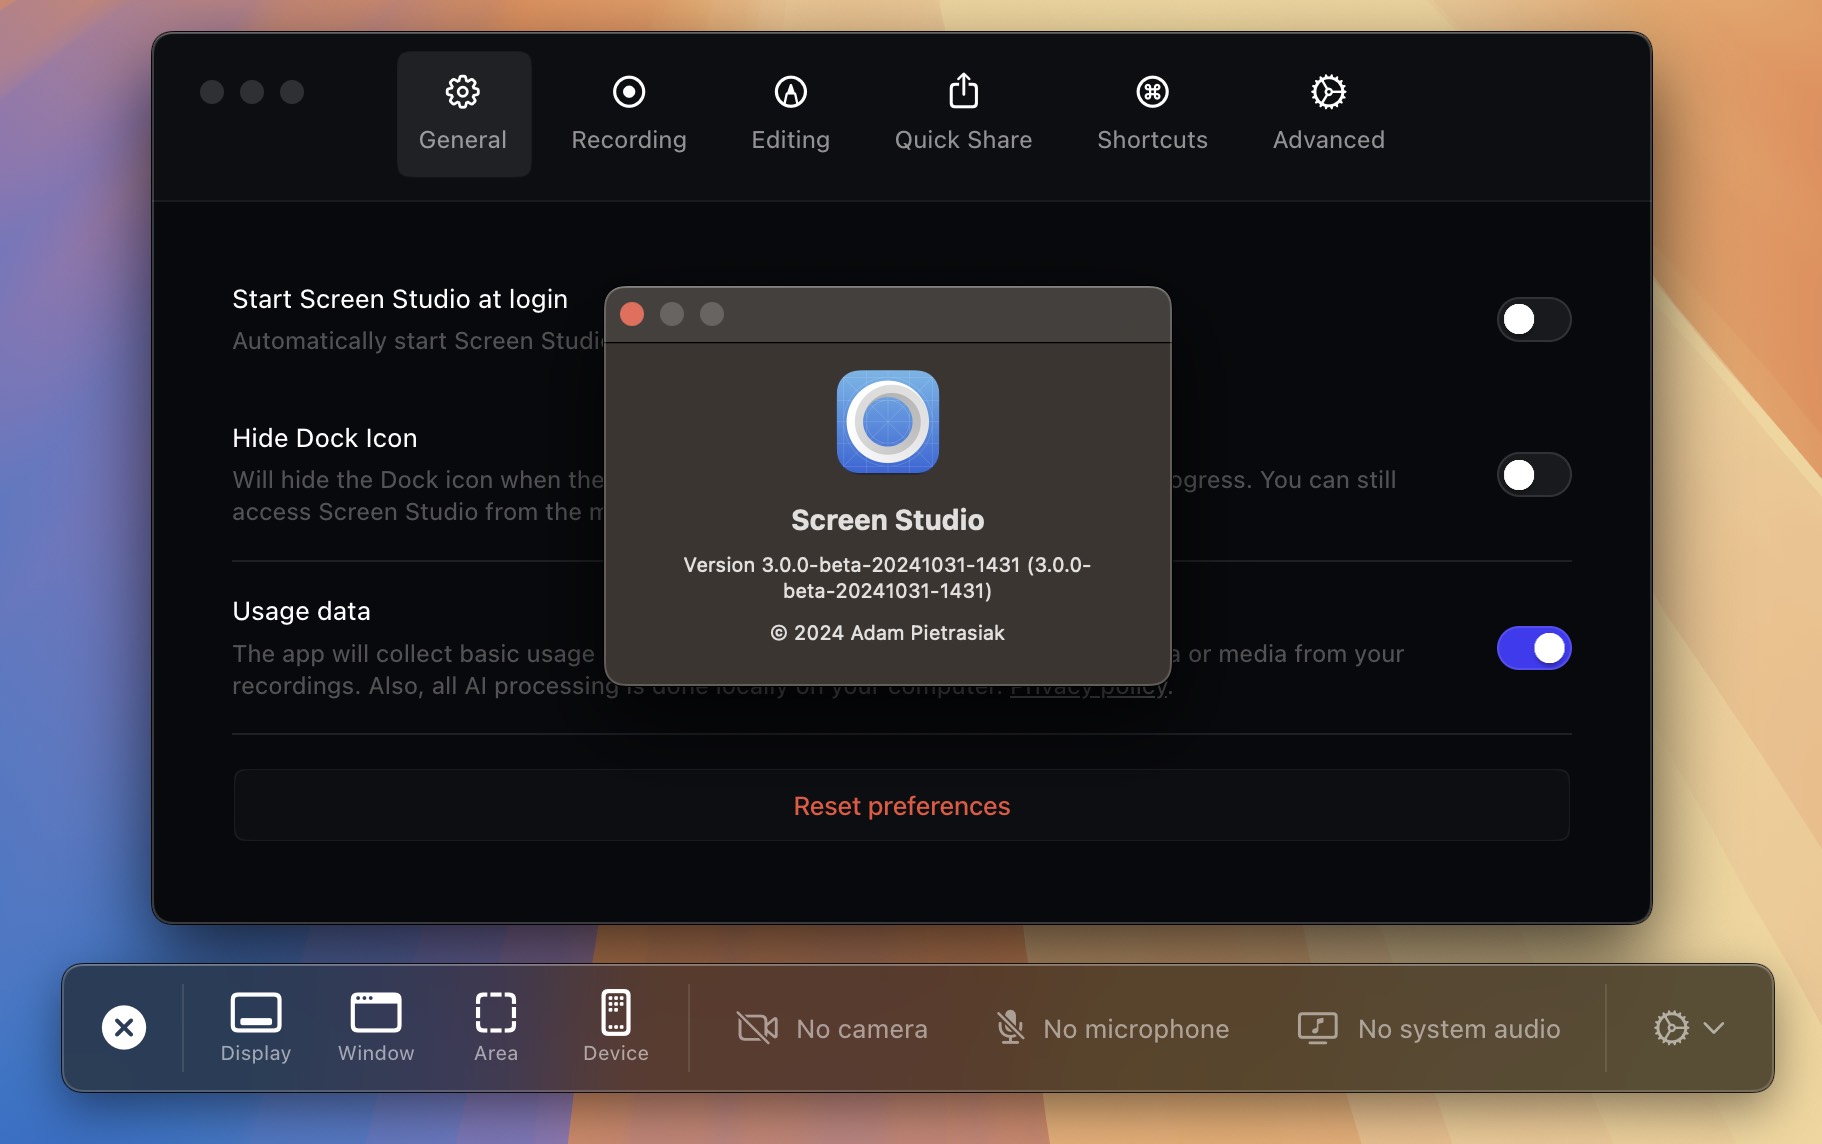
Task: Click the Start Screen Studio at login heading
Action: pos(400,299)
